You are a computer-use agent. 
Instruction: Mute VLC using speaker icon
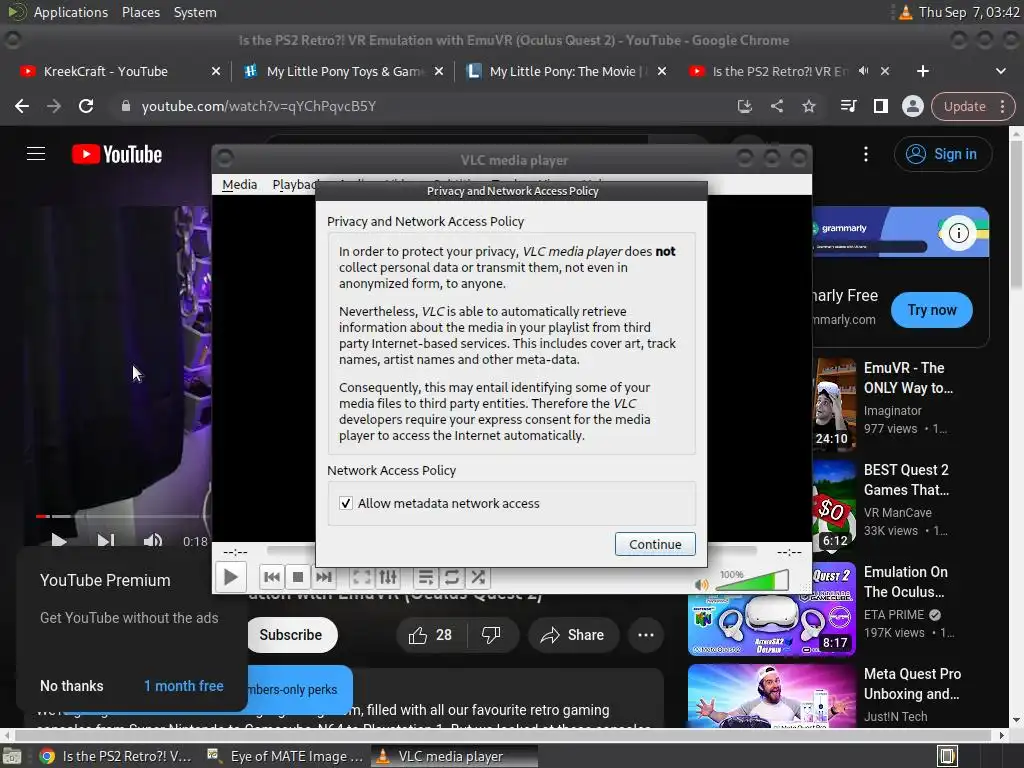click(701, 584)
